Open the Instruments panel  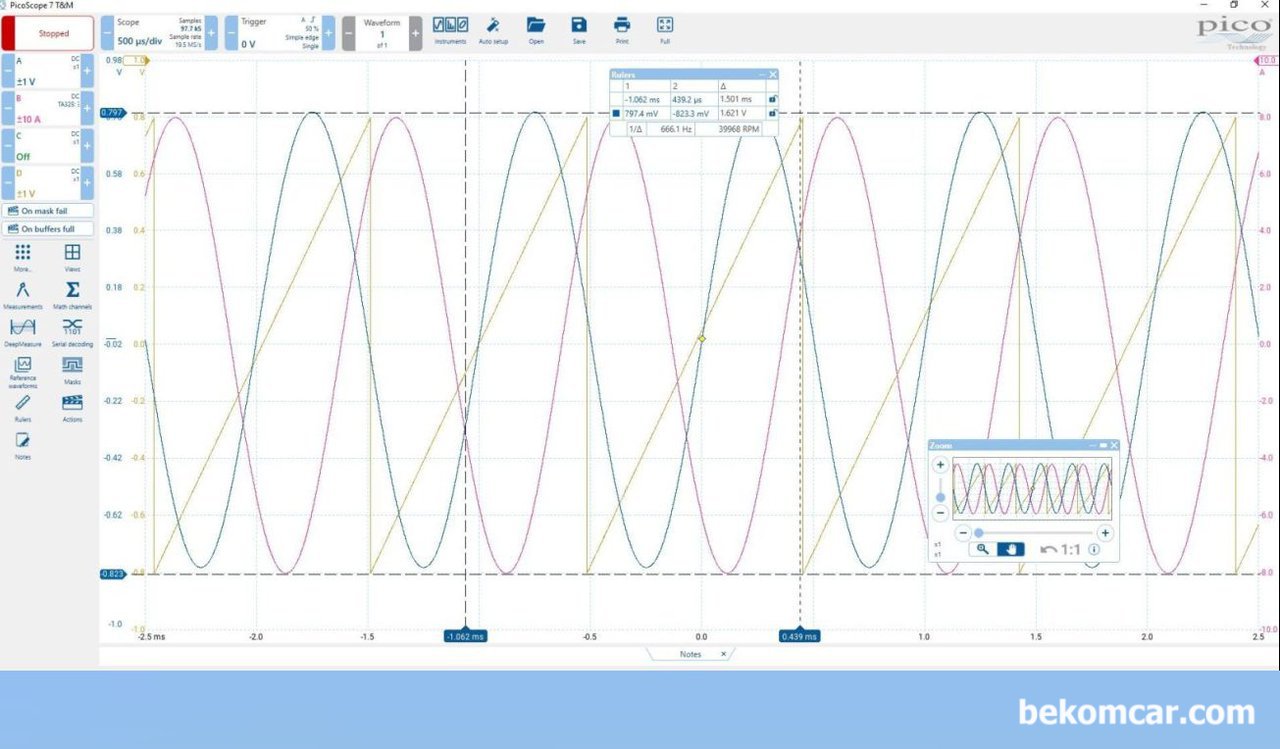click(450, 30)
